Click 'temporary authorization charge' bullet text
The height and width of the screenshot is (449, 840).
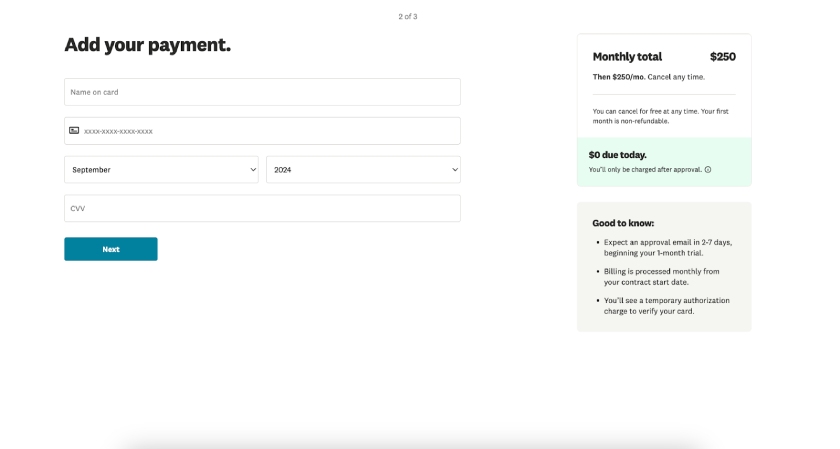pos(666,305)
